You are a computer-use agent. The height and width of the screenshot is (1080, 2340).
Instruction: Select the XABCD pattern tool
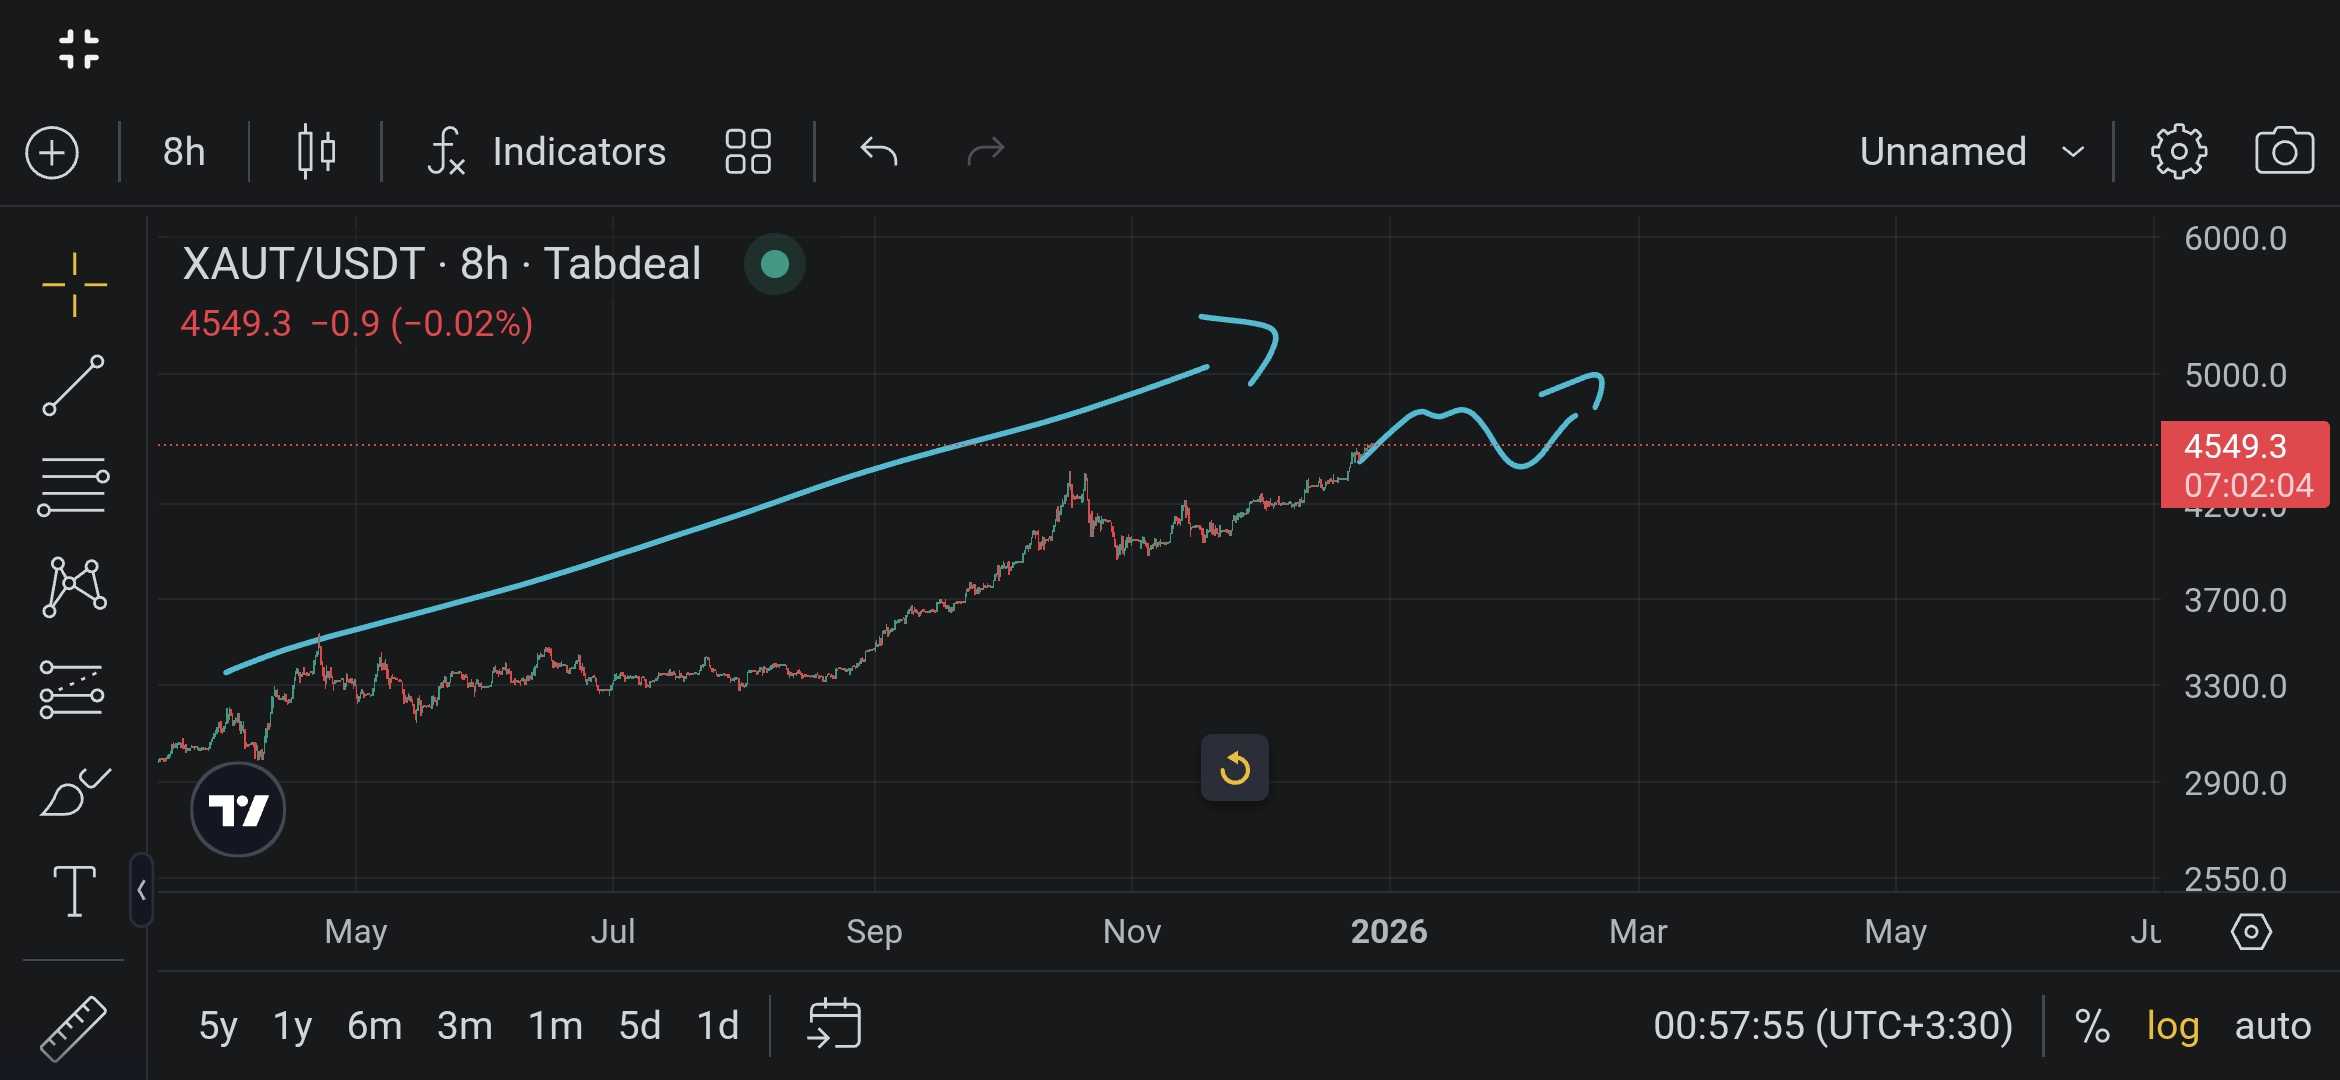point(74,587)
